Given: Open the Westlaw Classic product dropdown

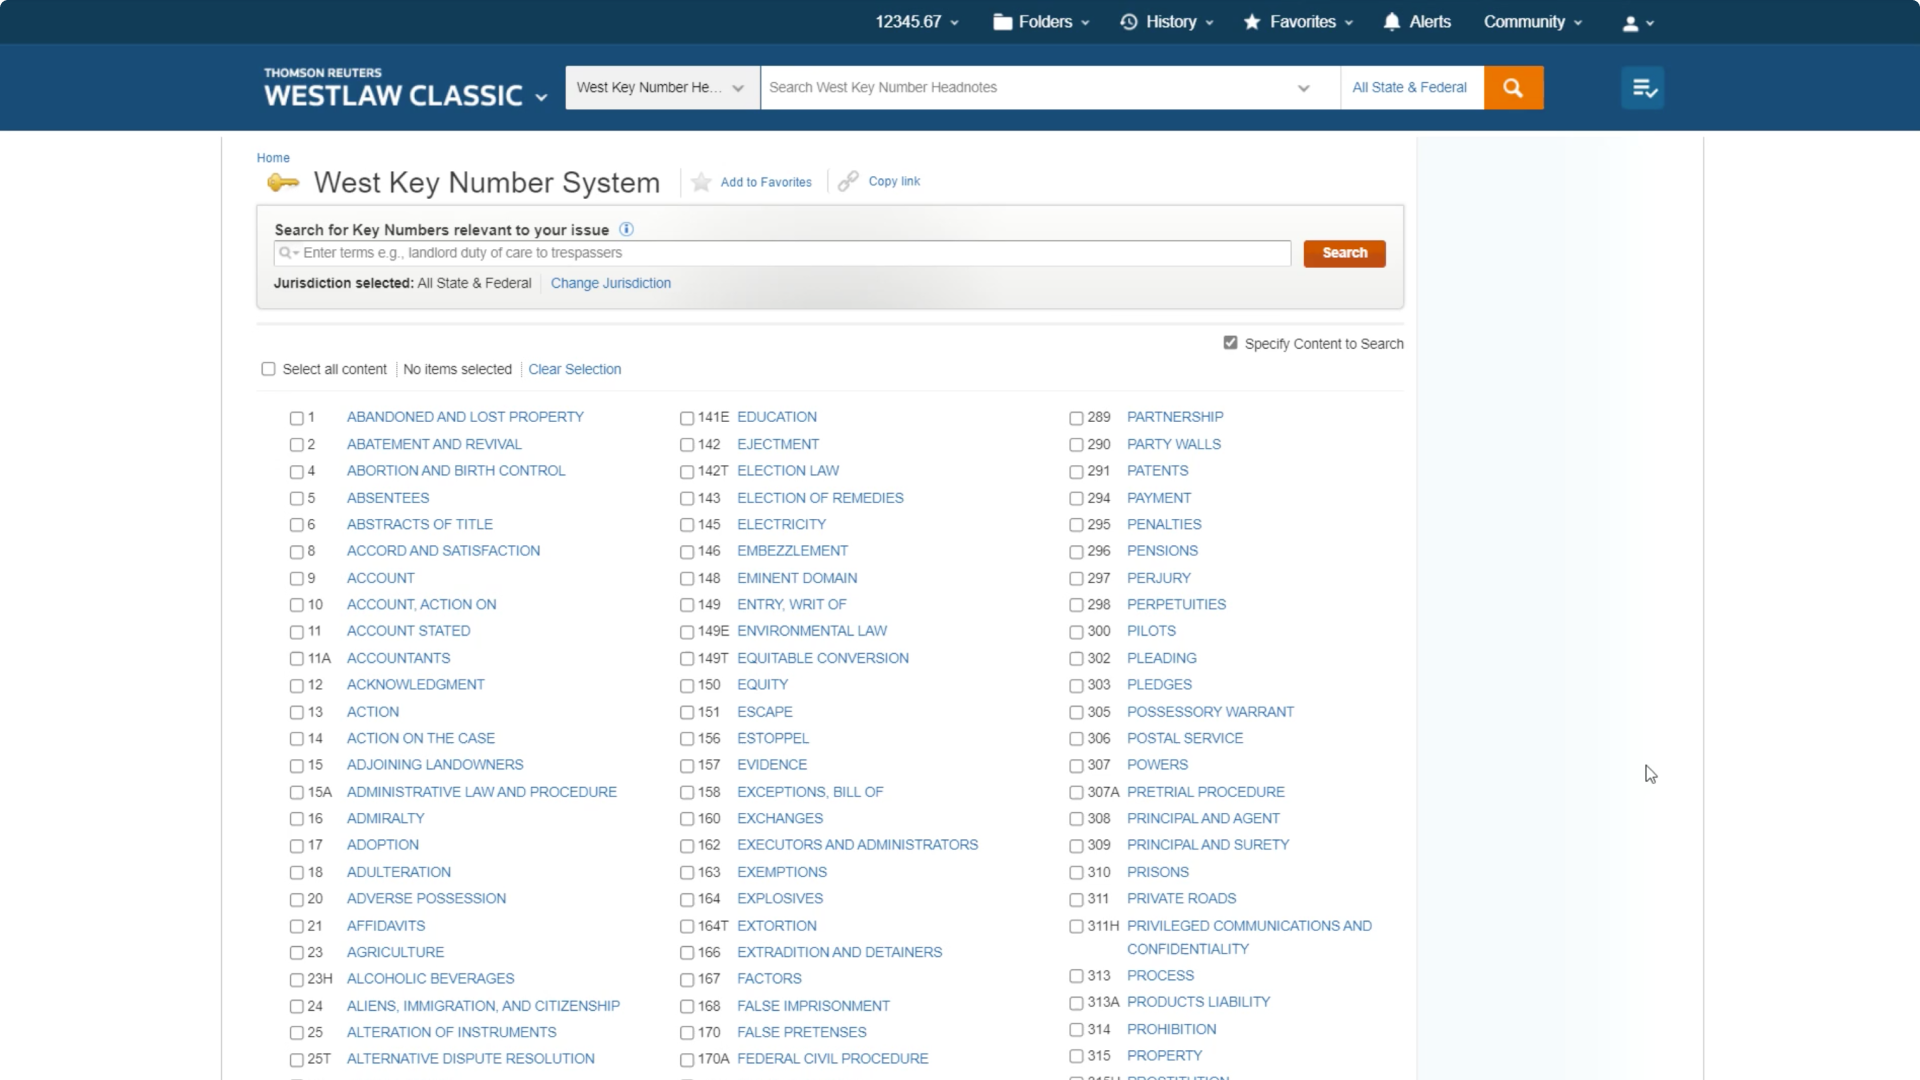Looking at the screenshot, I should click(541, 97).
